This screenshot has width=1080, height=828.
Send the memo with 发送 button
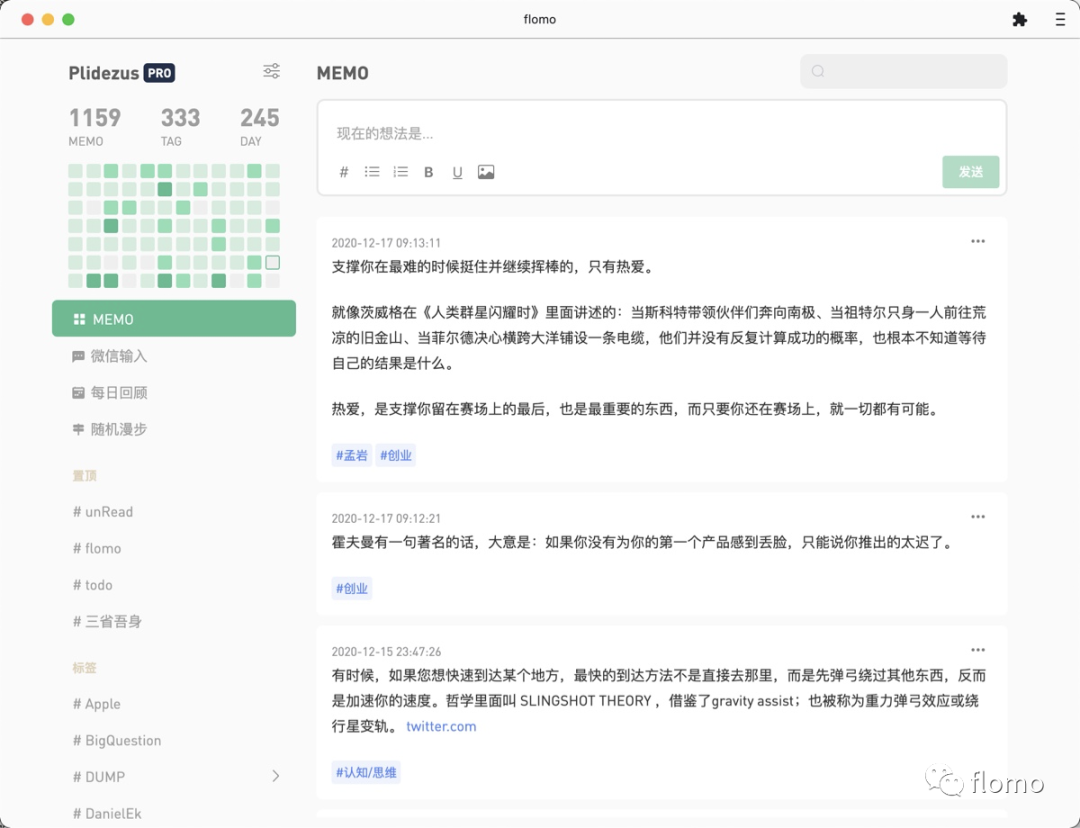[x=970, y=172]
